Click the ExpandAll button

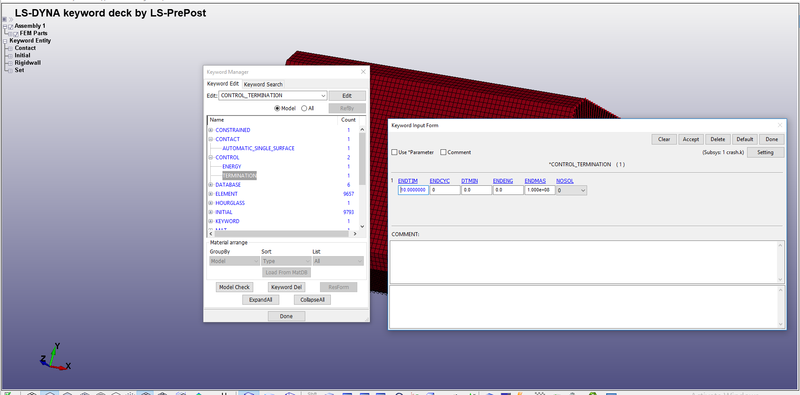pos(260,300)
